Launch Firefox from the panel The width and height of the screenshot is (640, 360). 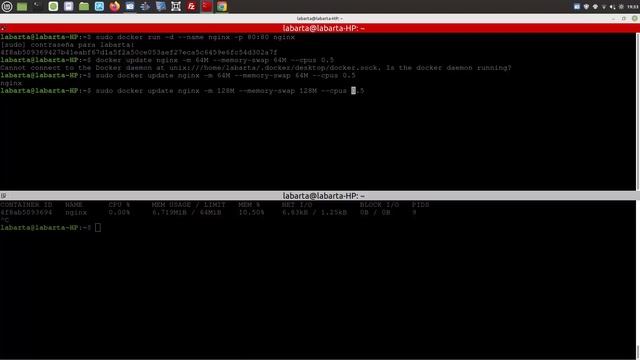click(x=115, y=6)
